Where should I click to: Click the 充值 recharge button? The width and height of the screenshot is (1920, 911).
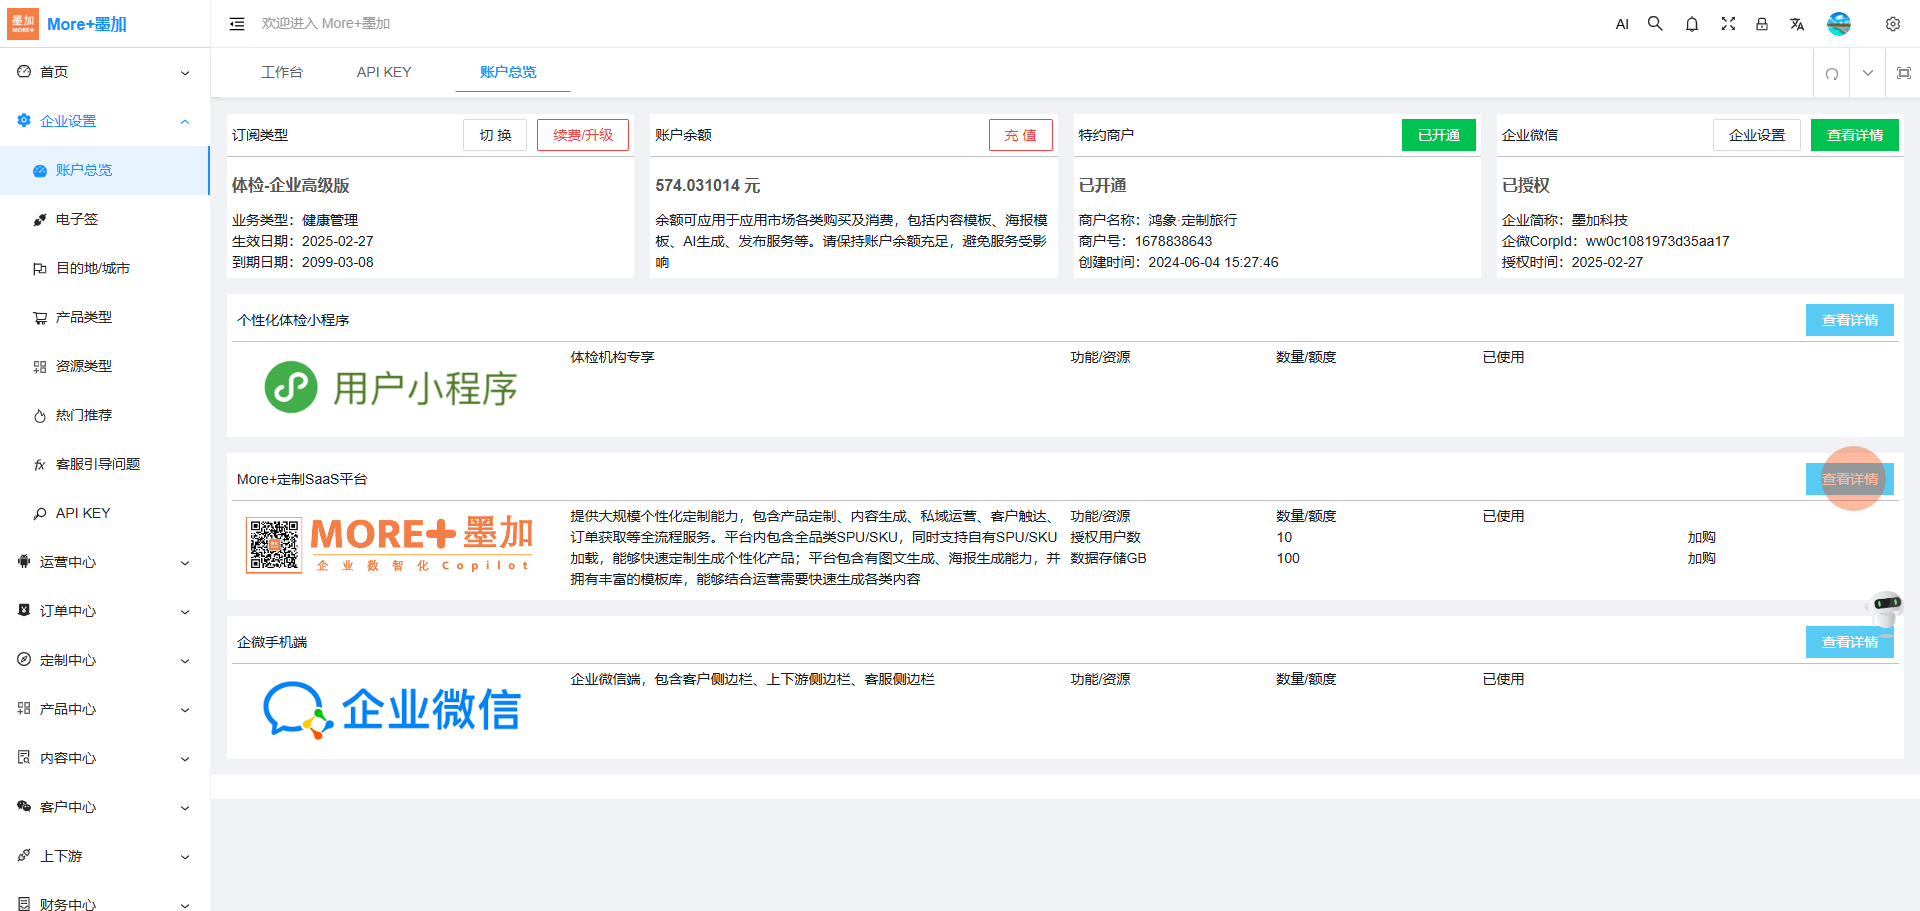coord(1020,135)
